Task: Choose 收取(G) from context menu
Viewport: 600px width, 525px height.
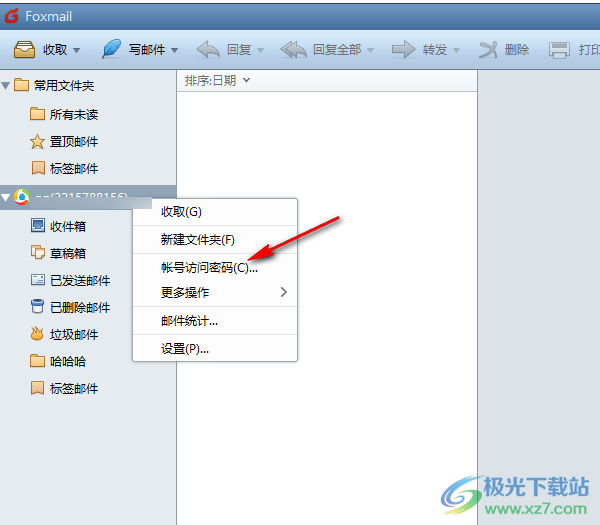Action: [x=215, y=212]
